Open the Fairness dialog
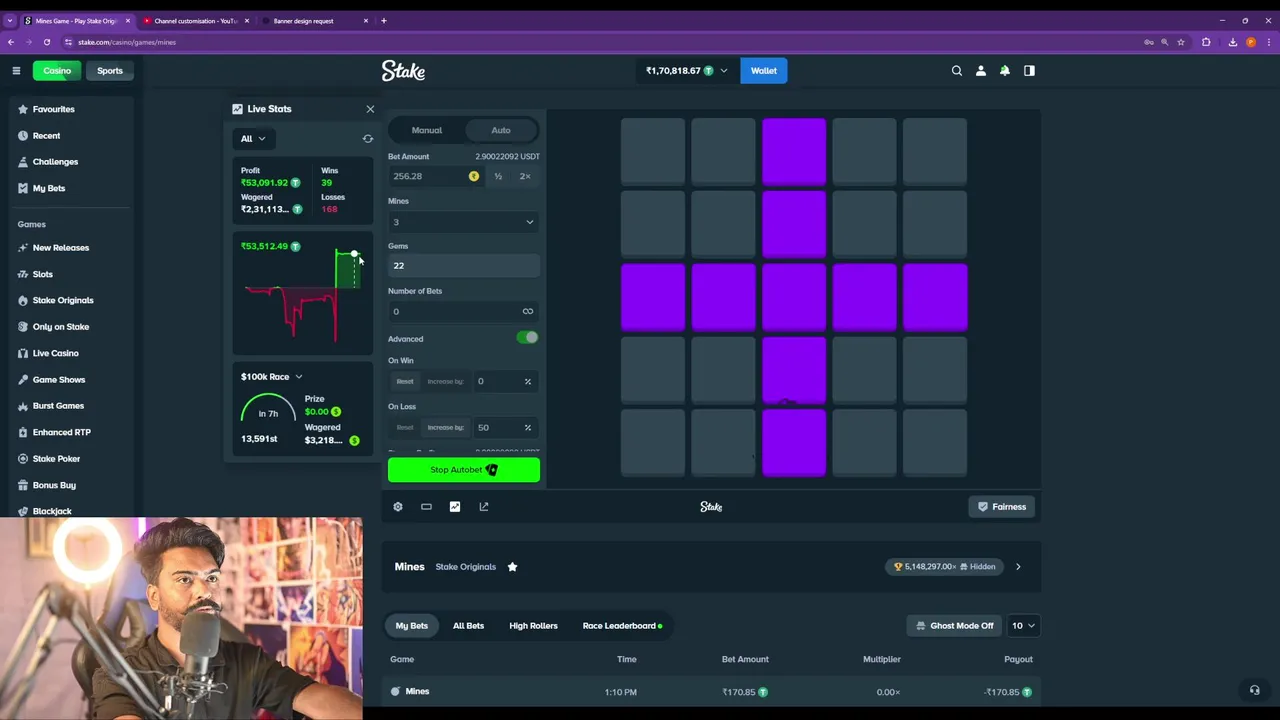1280x720 pixels. (1002, 507)
